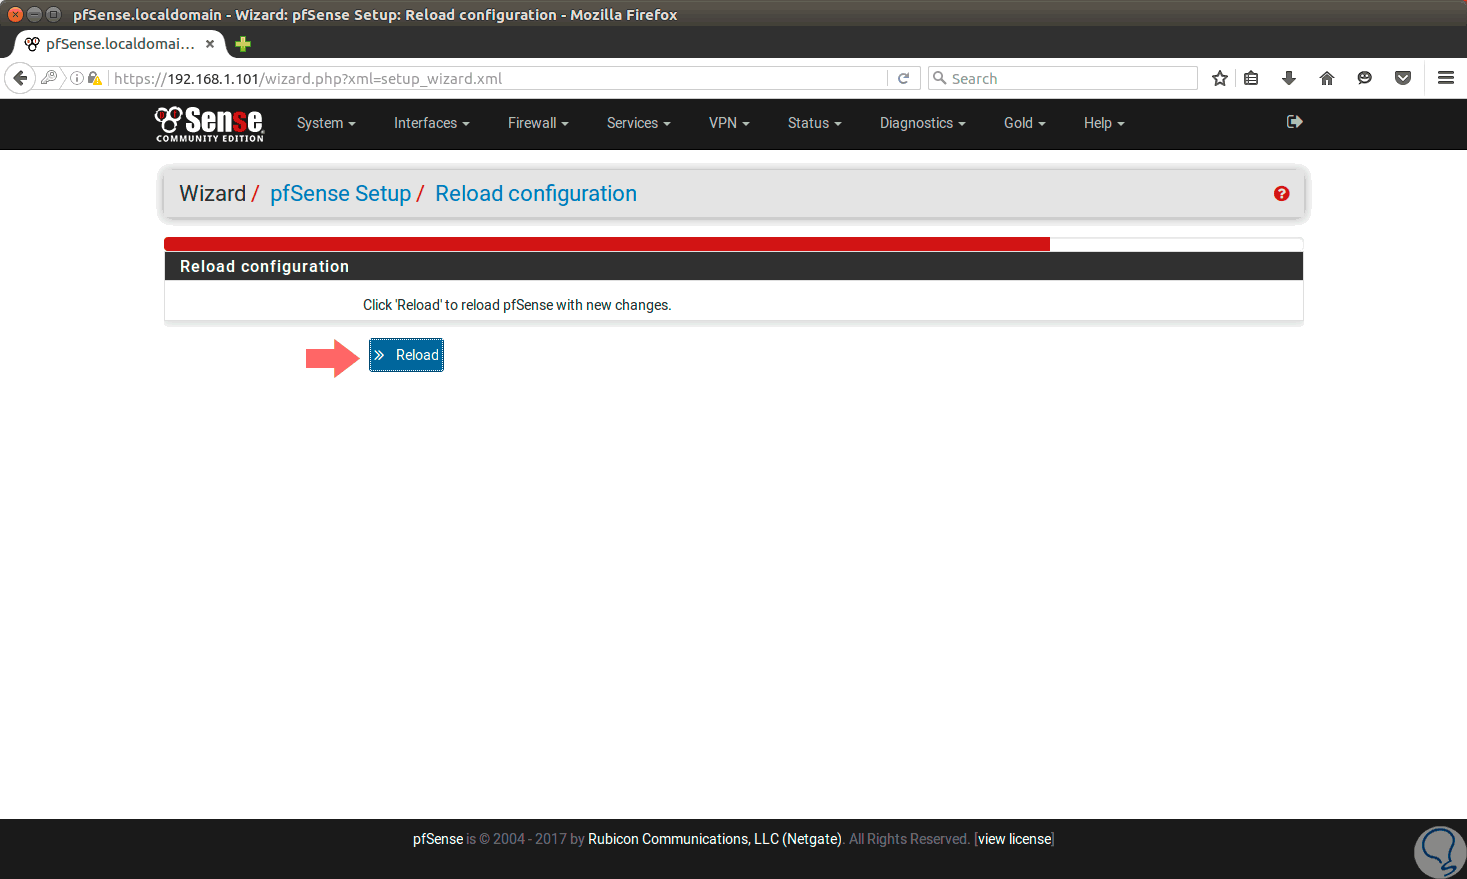Click the pfSense Community Edition logo
1467x879 pixels.
[209, 124]
